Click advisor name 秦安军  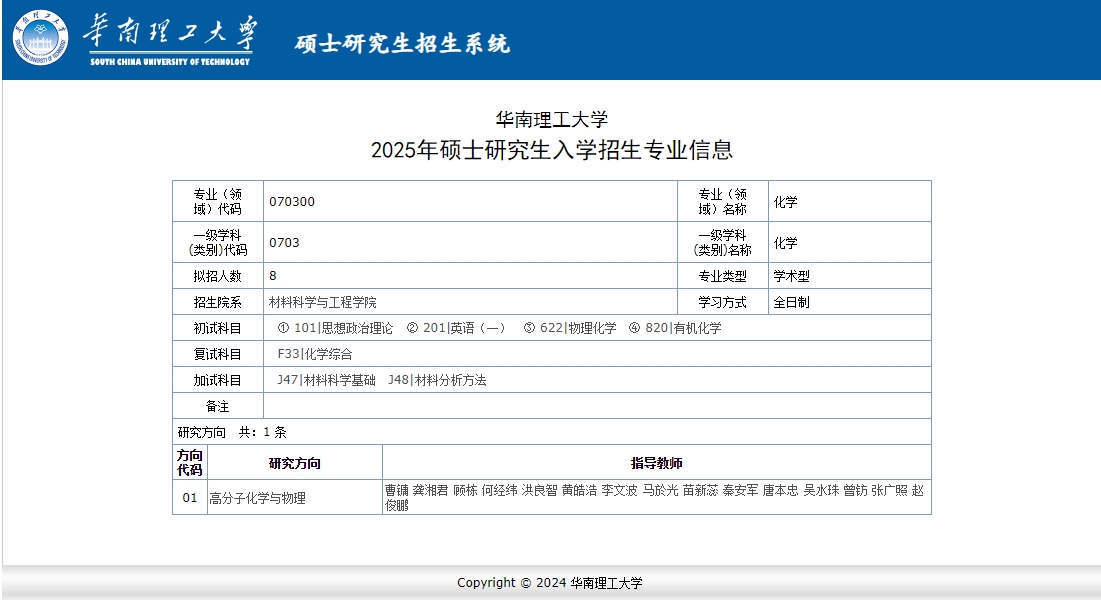tap(740, 490)
